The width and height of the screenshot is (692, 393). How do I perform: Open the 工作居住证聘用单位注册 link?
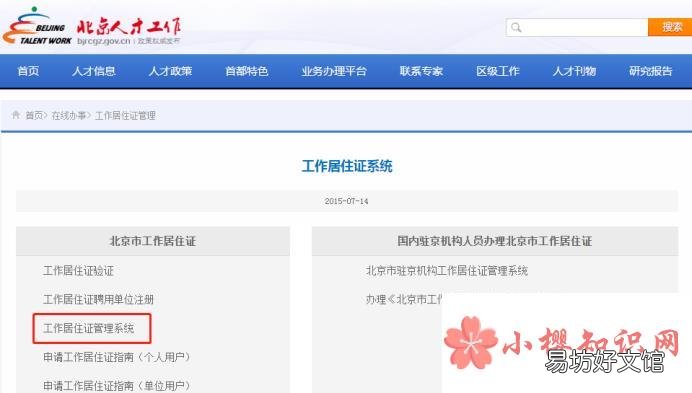pyautogui.click(x=98, y=299)
